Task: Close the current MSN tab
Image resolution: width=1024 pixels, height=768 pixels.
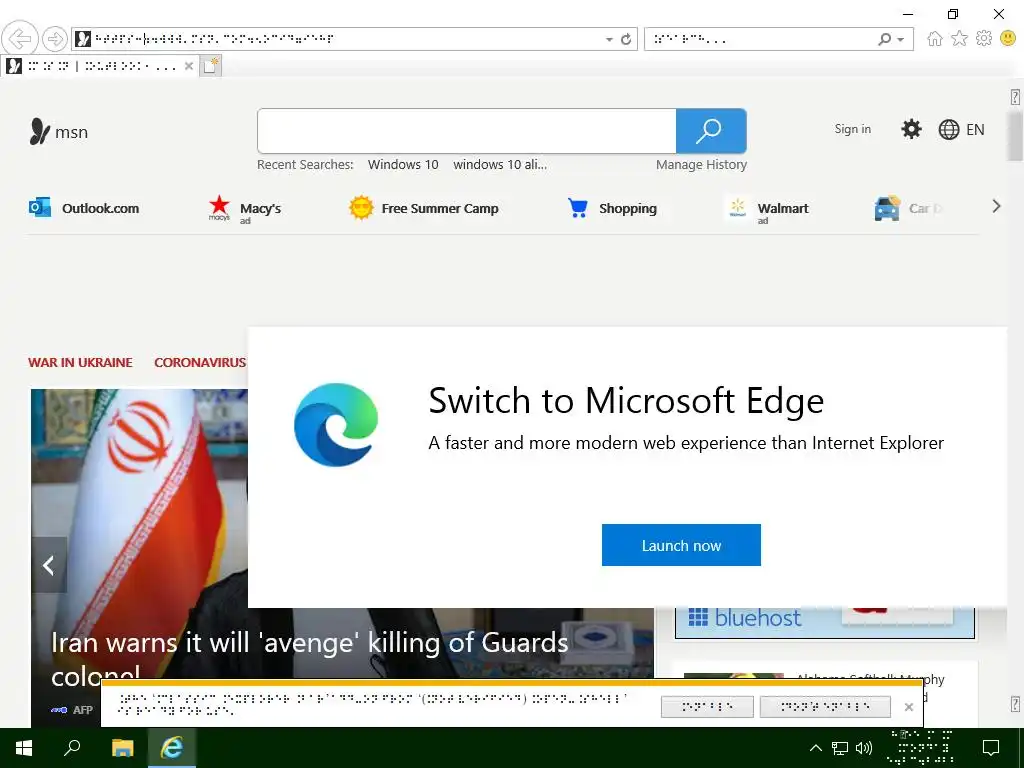Action: 189,66
